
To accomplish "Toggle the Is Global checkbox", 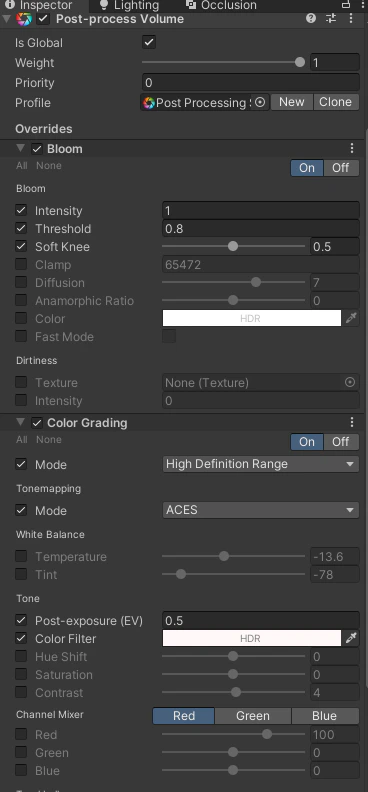I will 148,42.
